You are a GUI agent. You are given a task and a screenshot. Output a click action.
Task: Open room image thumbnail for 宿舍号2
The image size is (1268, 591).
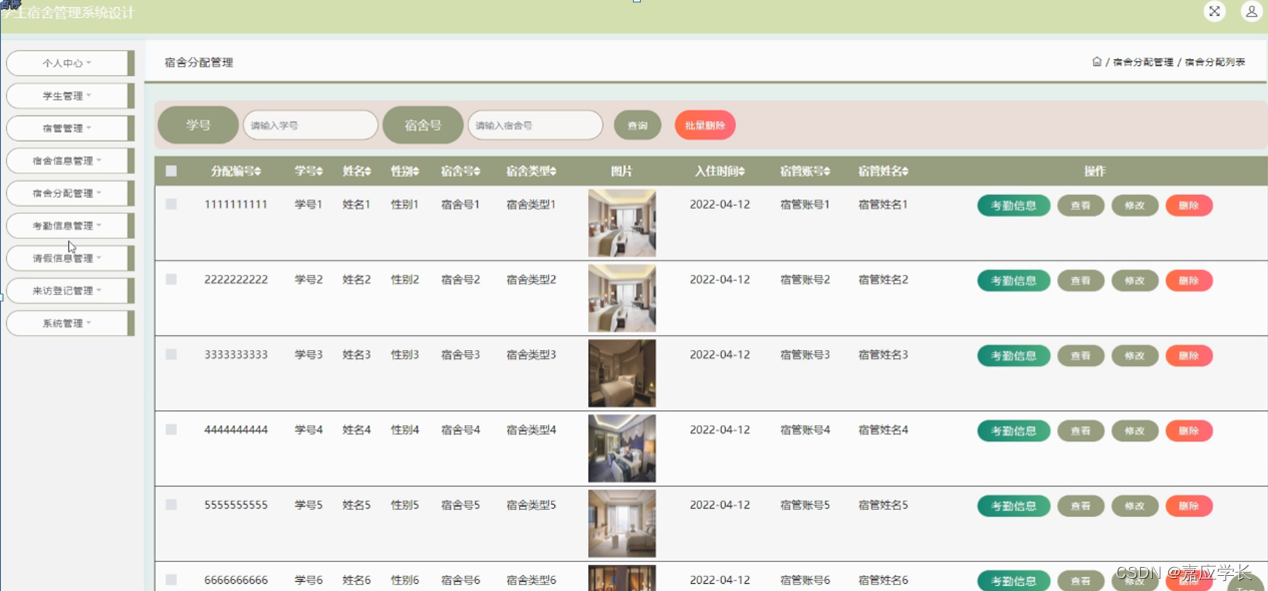click(622, 298)
